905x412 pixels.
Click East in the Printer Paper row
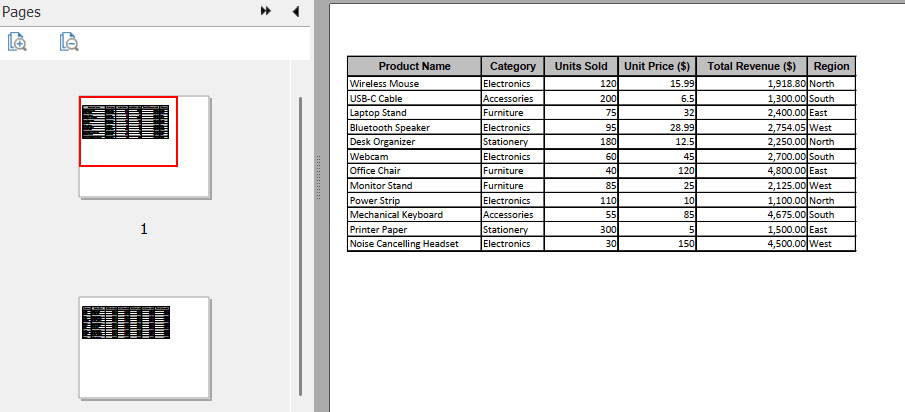pos(818,230)
